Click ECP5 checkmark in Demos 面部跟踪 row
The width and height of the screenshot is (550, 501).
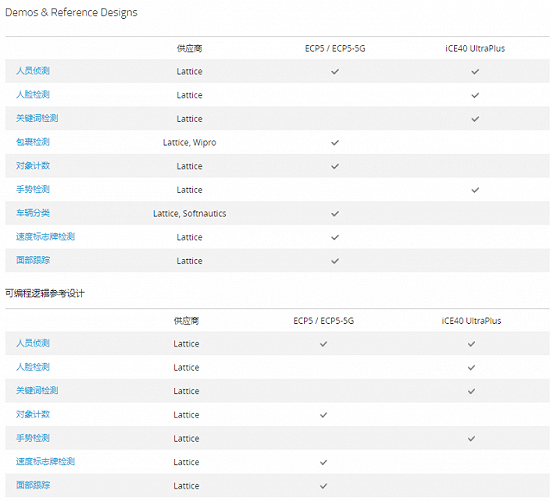335,261
